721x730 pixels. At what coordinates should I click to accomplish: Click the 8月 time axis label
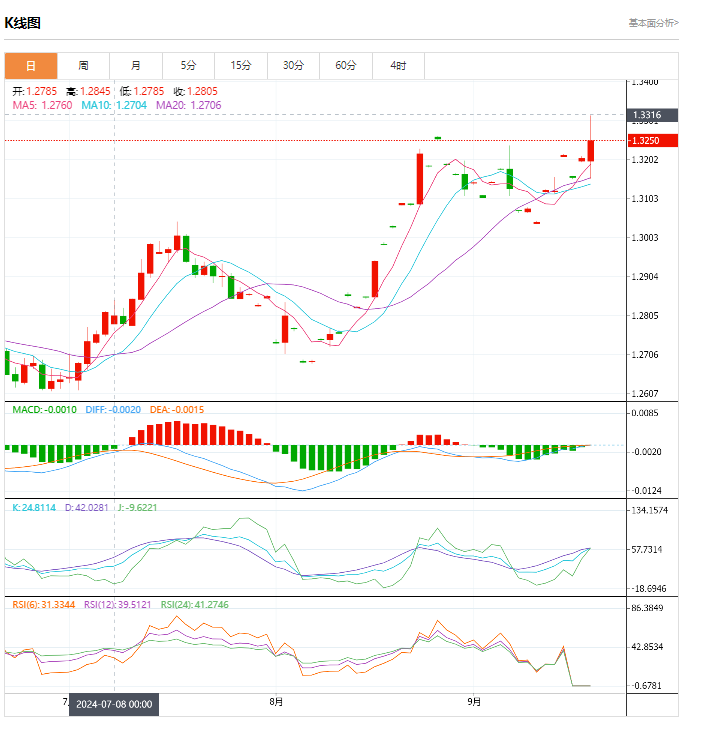click(276, 702)
